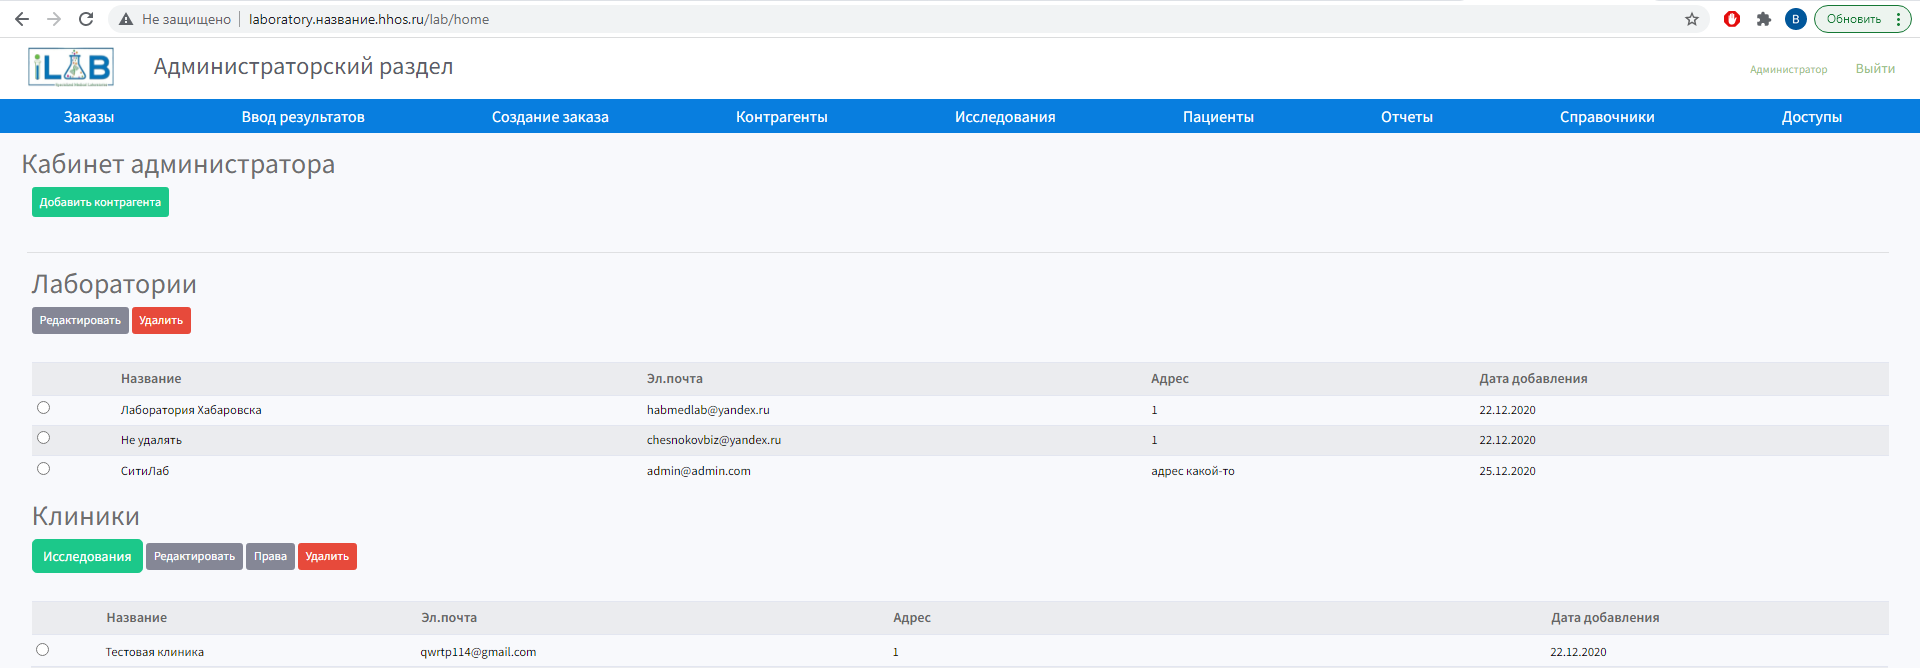Select the Тестовая клиника radio button
Image resolution: width=1920 pixels, height=668 pixels.
[x=42, y=650]
